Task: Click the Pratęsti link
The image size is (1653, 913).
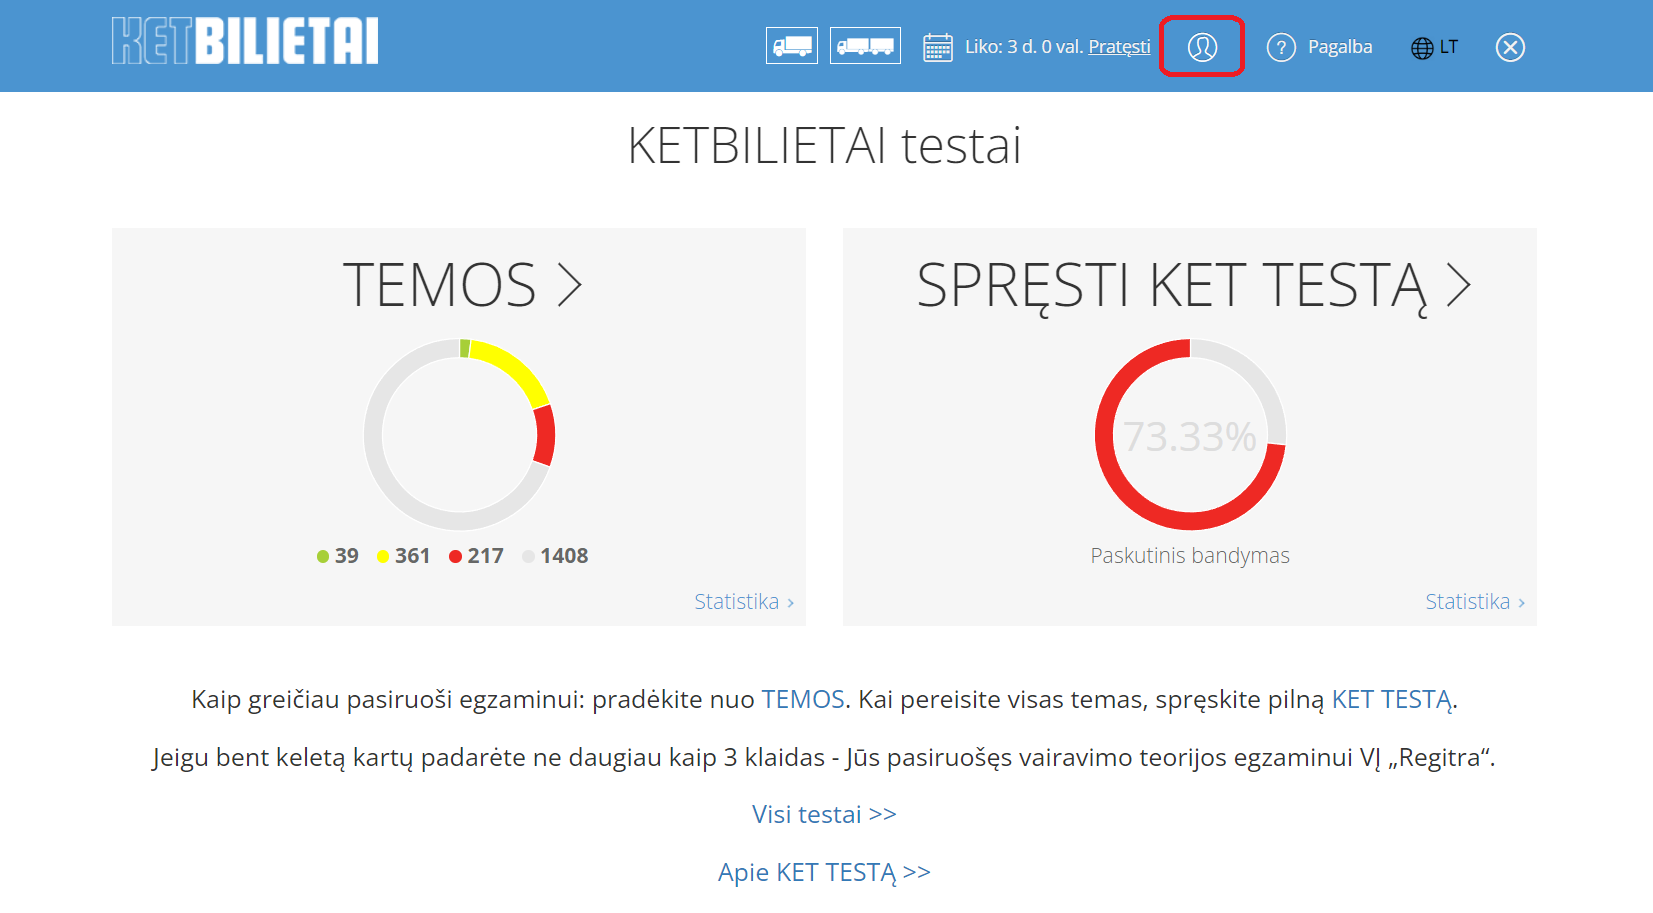Action: point(1119,47)
